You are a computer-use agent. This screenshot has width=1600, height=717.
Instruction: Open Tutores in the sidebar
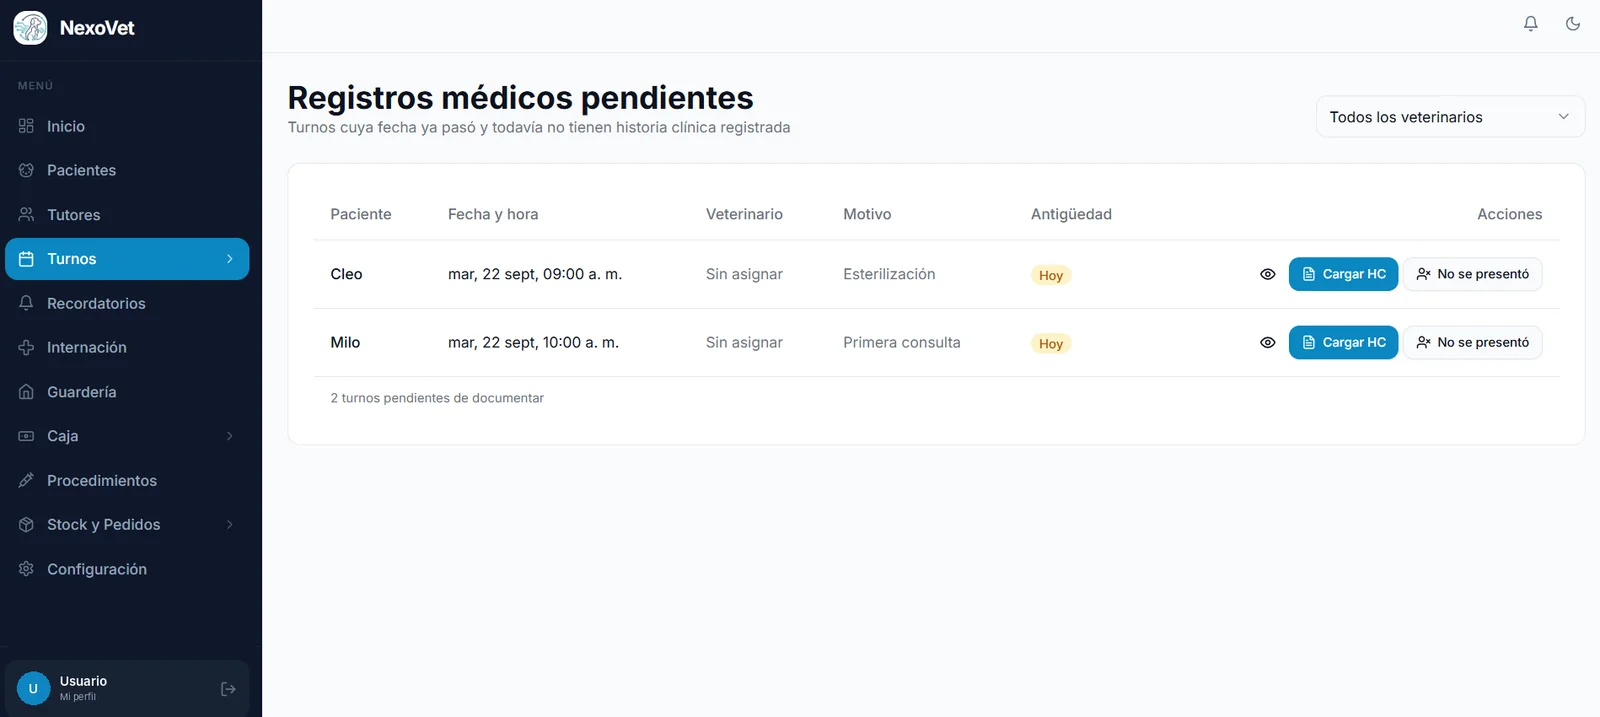point(127,215)
